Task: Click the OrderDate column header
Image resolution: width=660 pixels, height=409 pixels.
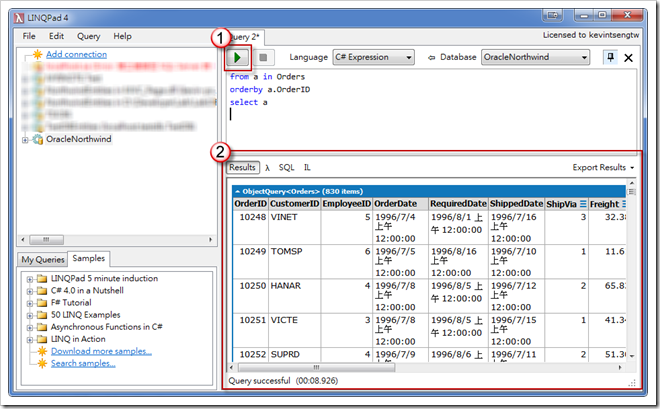Action: (x=400, y=204)
